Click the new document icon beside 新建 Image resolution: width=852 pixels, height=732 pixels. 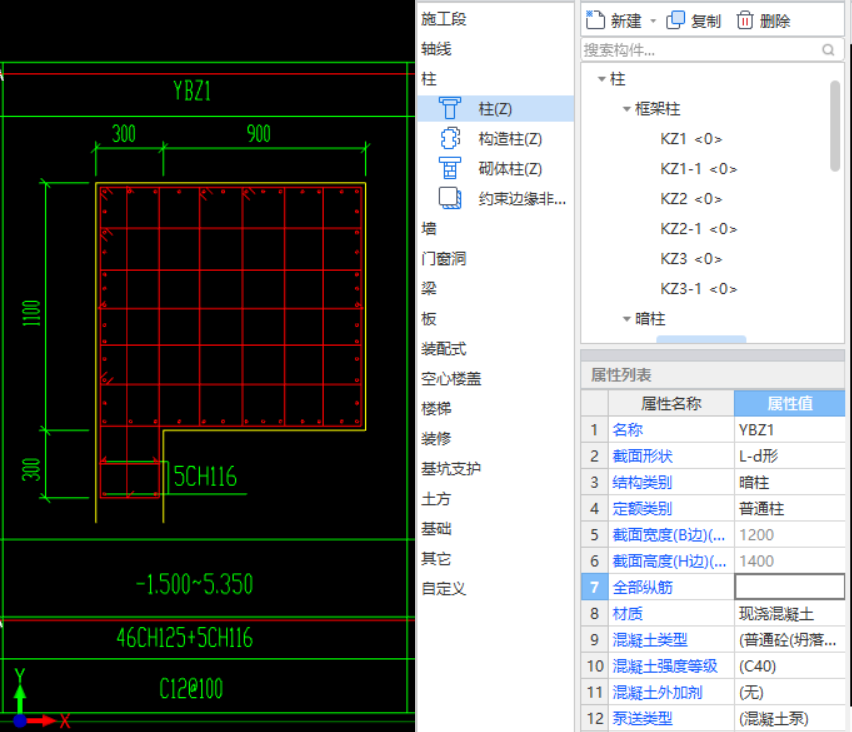595,20
